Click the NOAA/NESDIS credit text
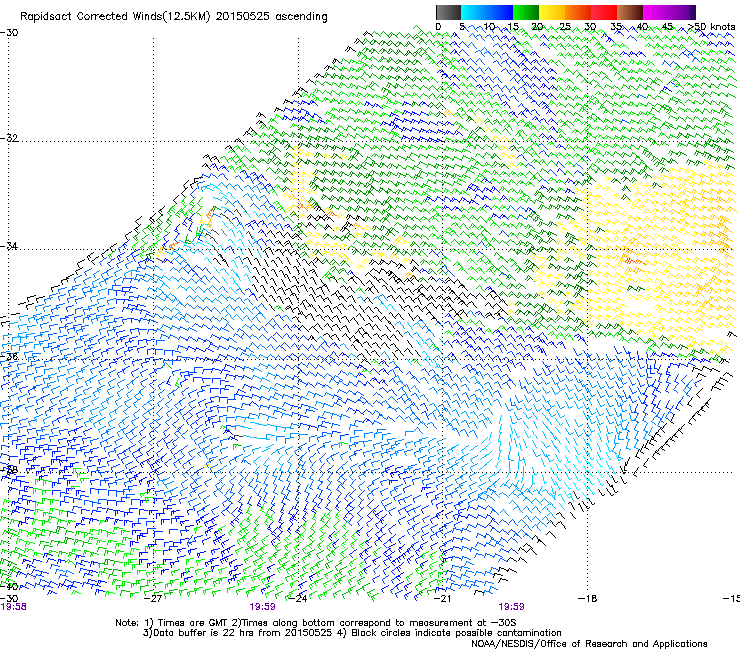 click(589, 644)
